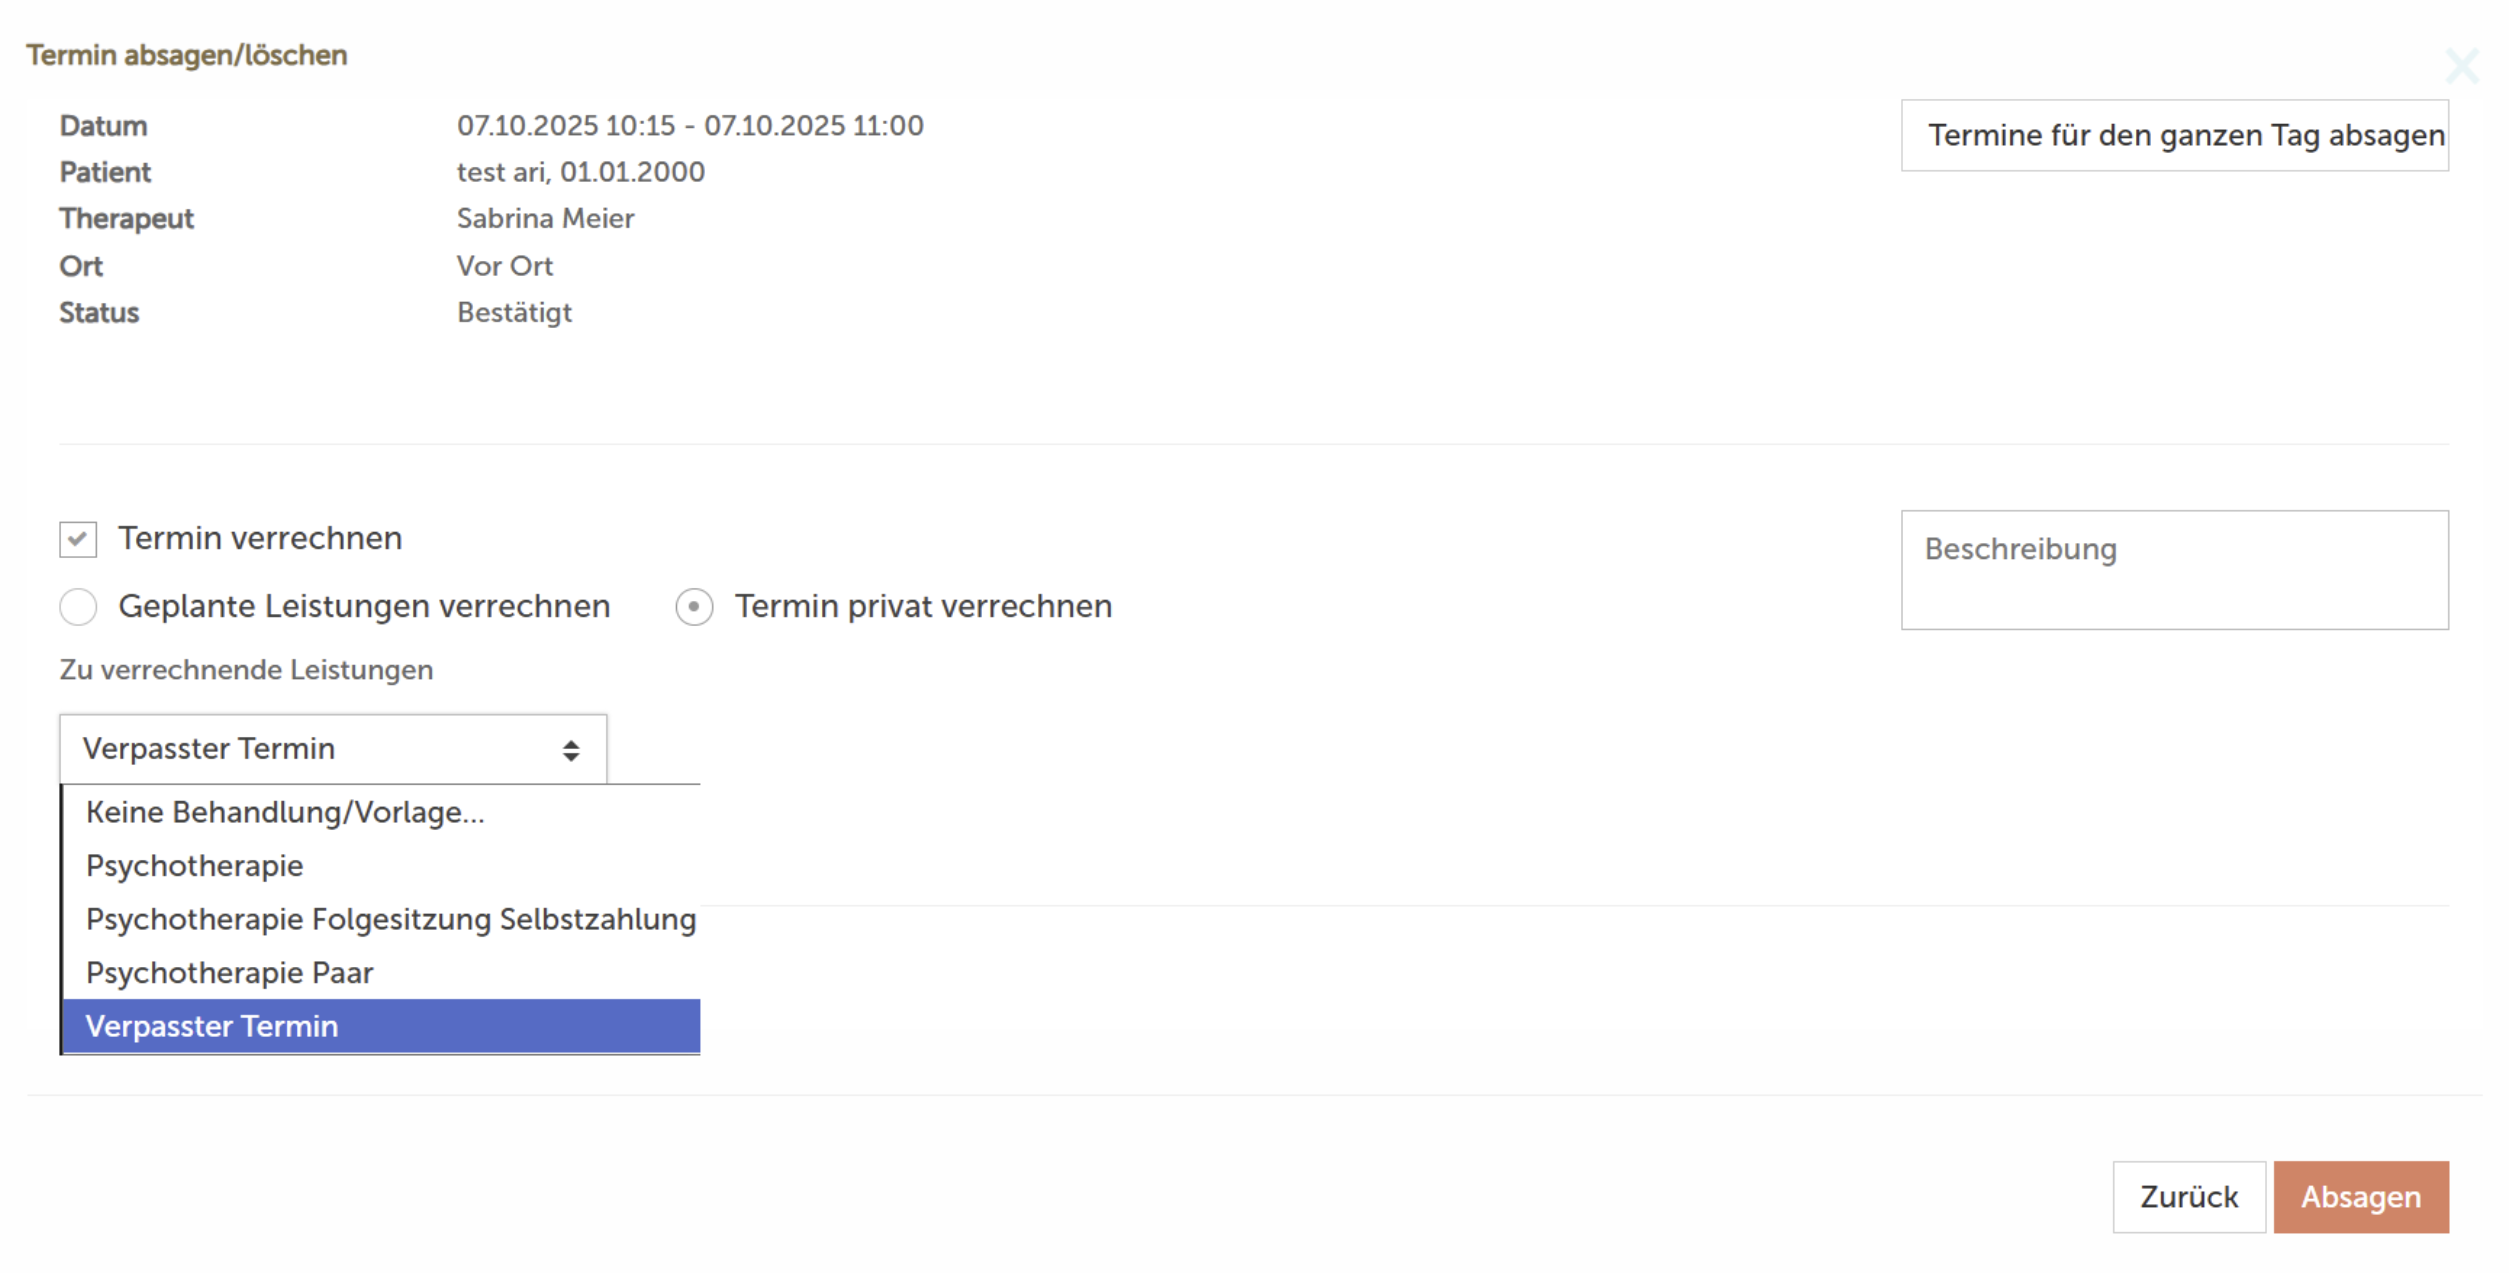Click into the Beschreibung text field
2509x1273 pixels.
(x=2173, y=570)
